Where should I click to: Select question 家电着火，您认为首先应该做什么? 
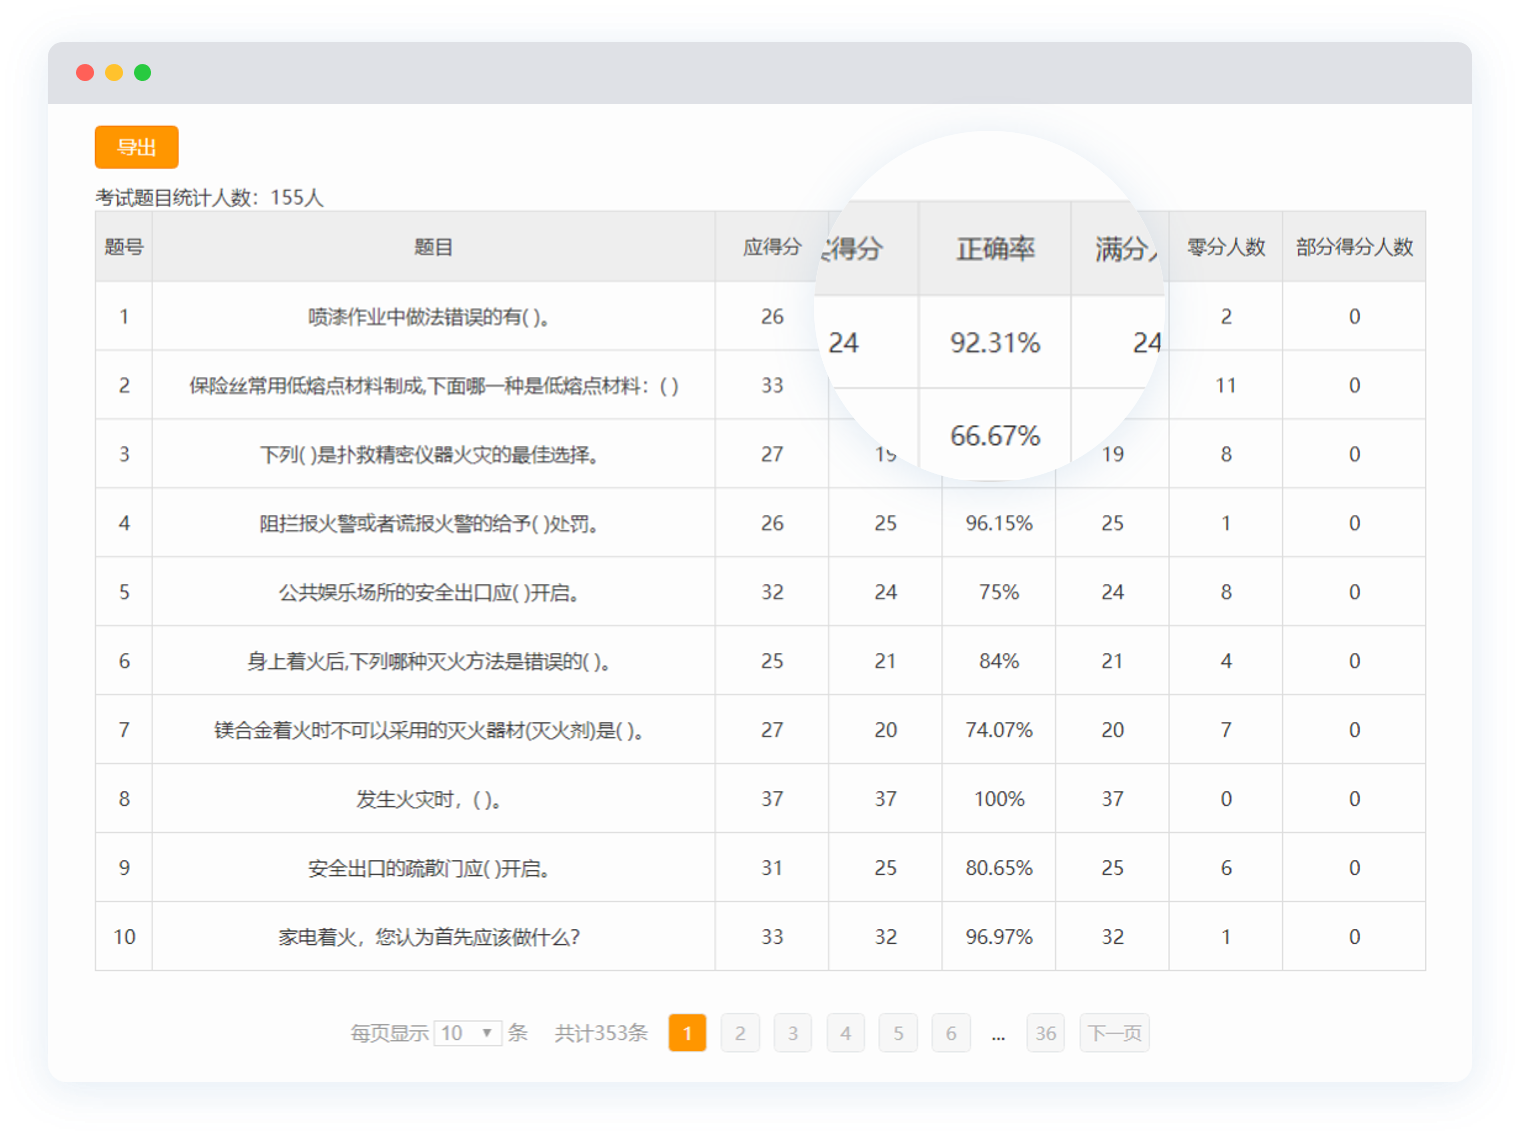pyautogui.click(x=429, y=937)
